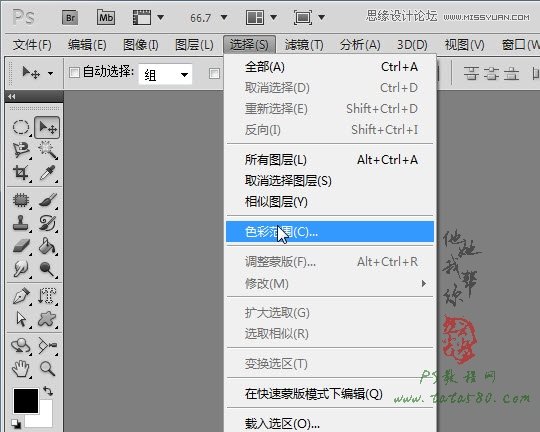540x432 pixels.
Task: Select the Clone Stamp tool
Action: (x=21, y=223)
